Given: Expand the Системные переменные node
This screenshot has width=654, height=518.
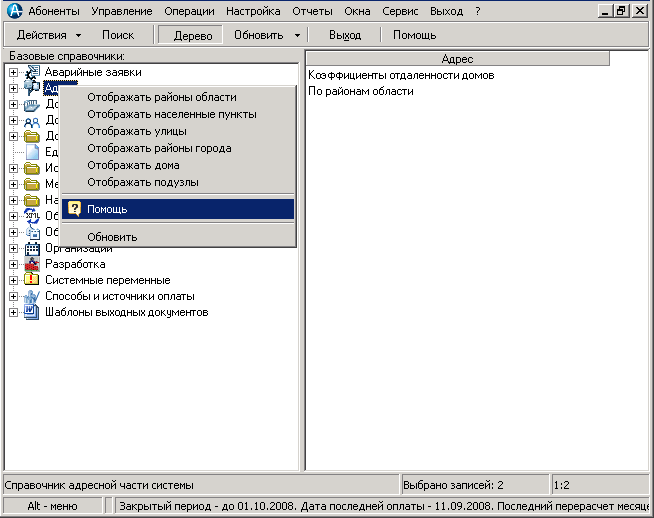Looking at the screenshot, I should 14,280.
